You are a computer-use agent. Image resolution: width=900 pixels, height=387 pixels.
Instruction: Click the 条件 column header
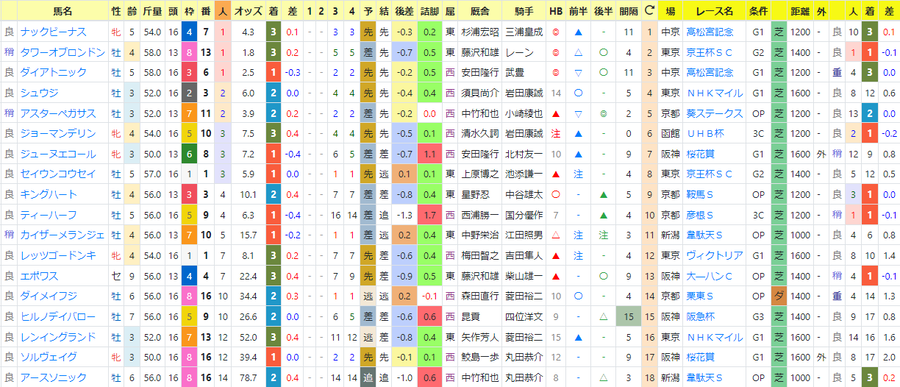pyautogui.click(x=758, y=11)
